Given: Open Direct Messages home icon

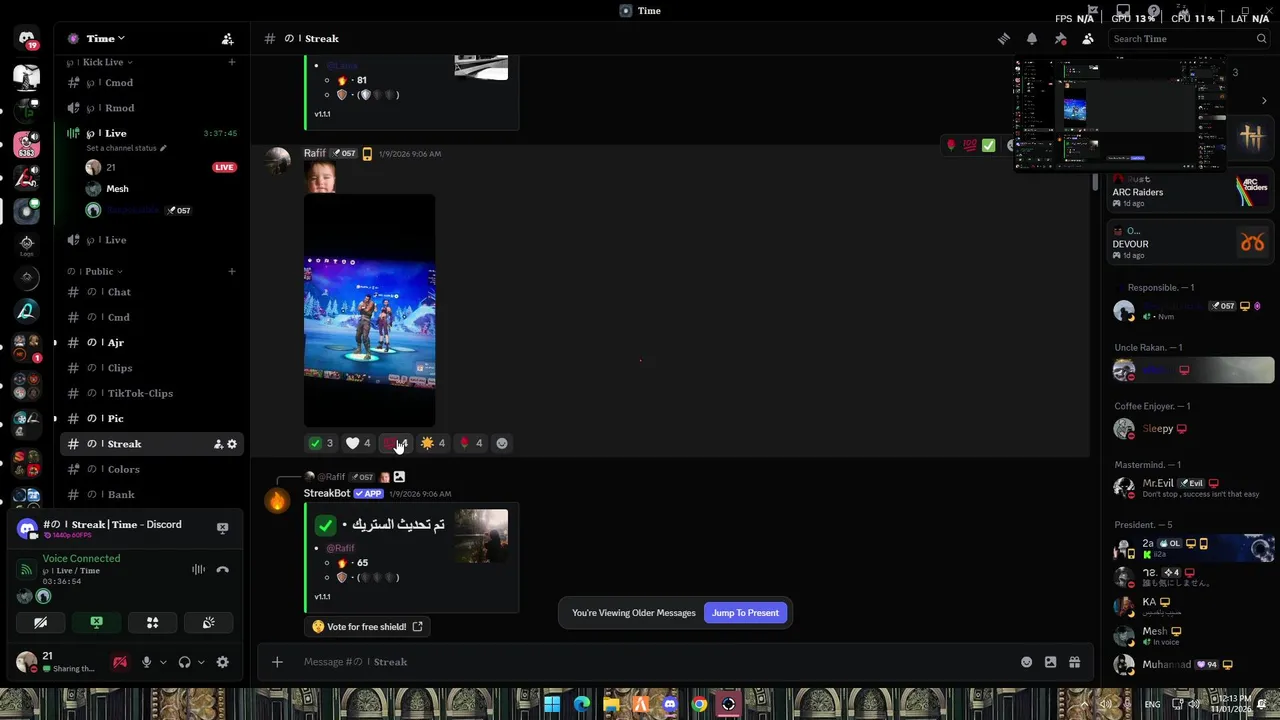Looking at the screenshot, I should (x=27, y=39).
